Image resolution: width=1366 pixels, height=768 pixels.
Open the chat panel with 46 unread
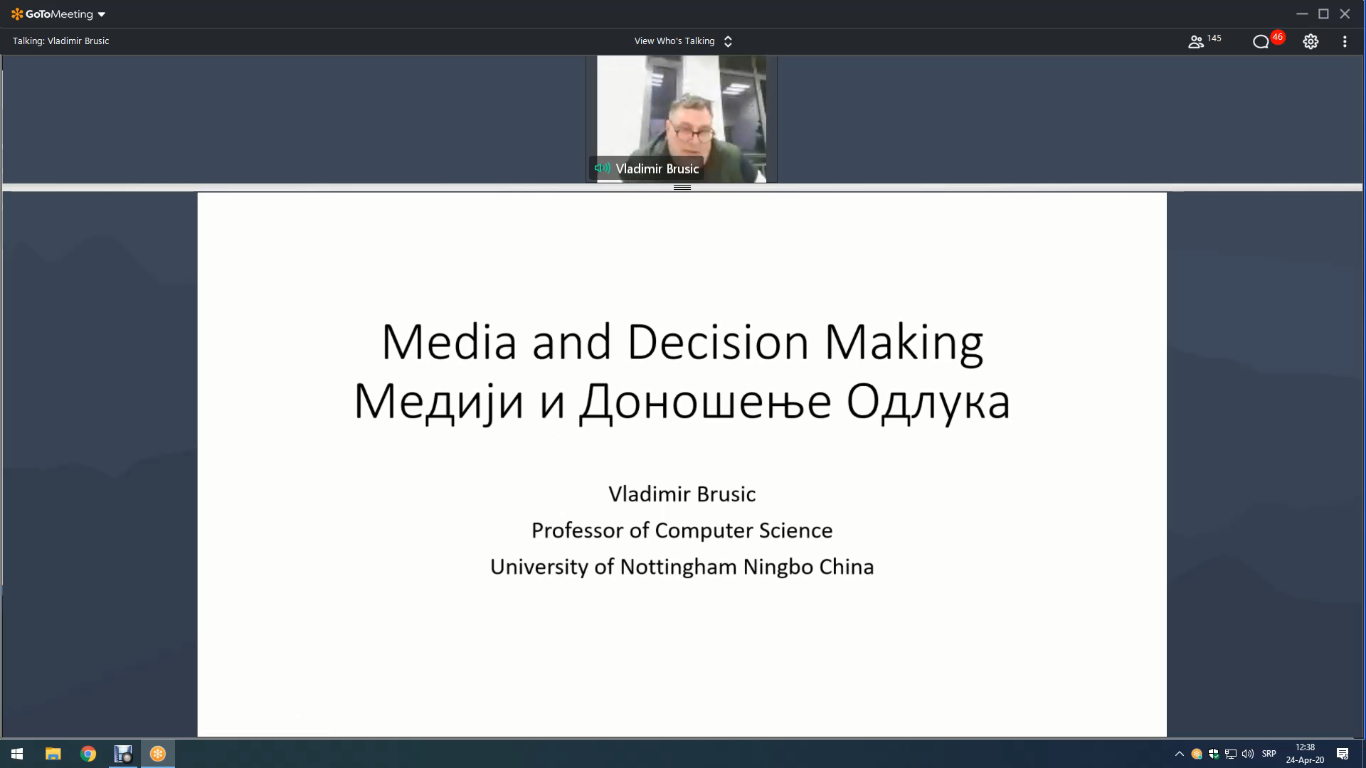coord(1261,41)
